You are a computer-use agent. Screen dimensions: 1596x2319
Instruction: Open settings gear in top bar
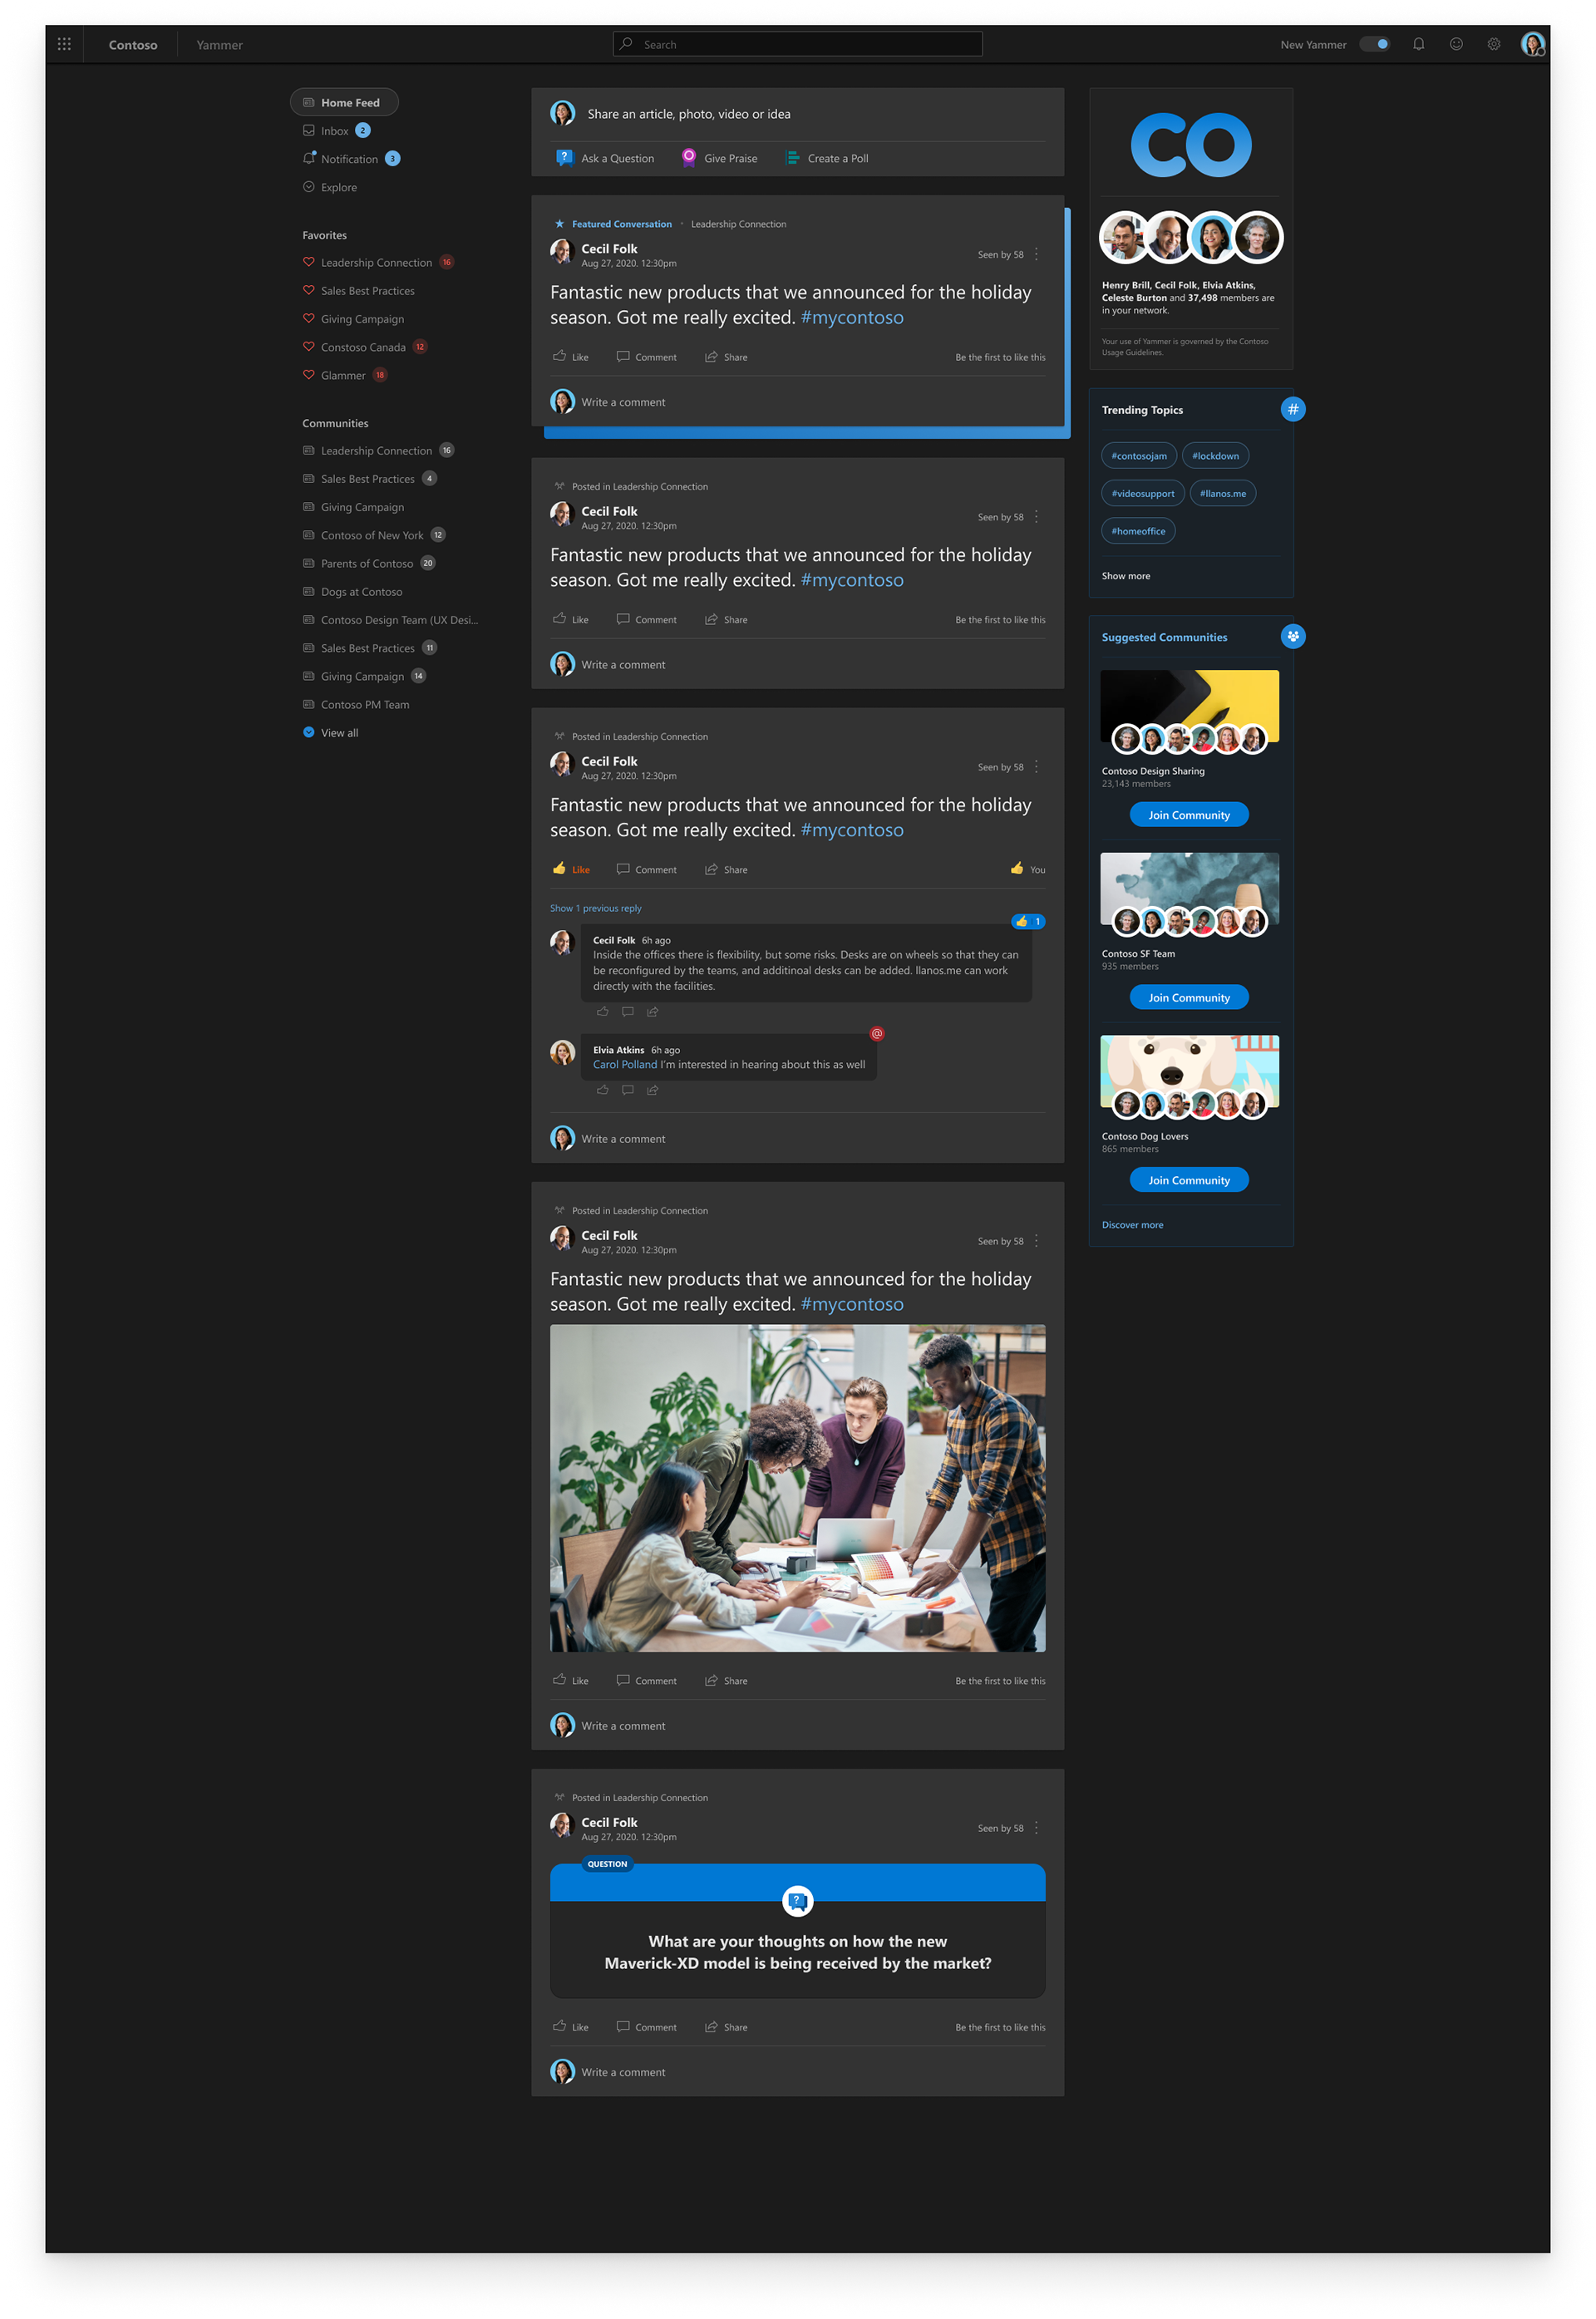pyautogui.click(x=1493, y=44)
